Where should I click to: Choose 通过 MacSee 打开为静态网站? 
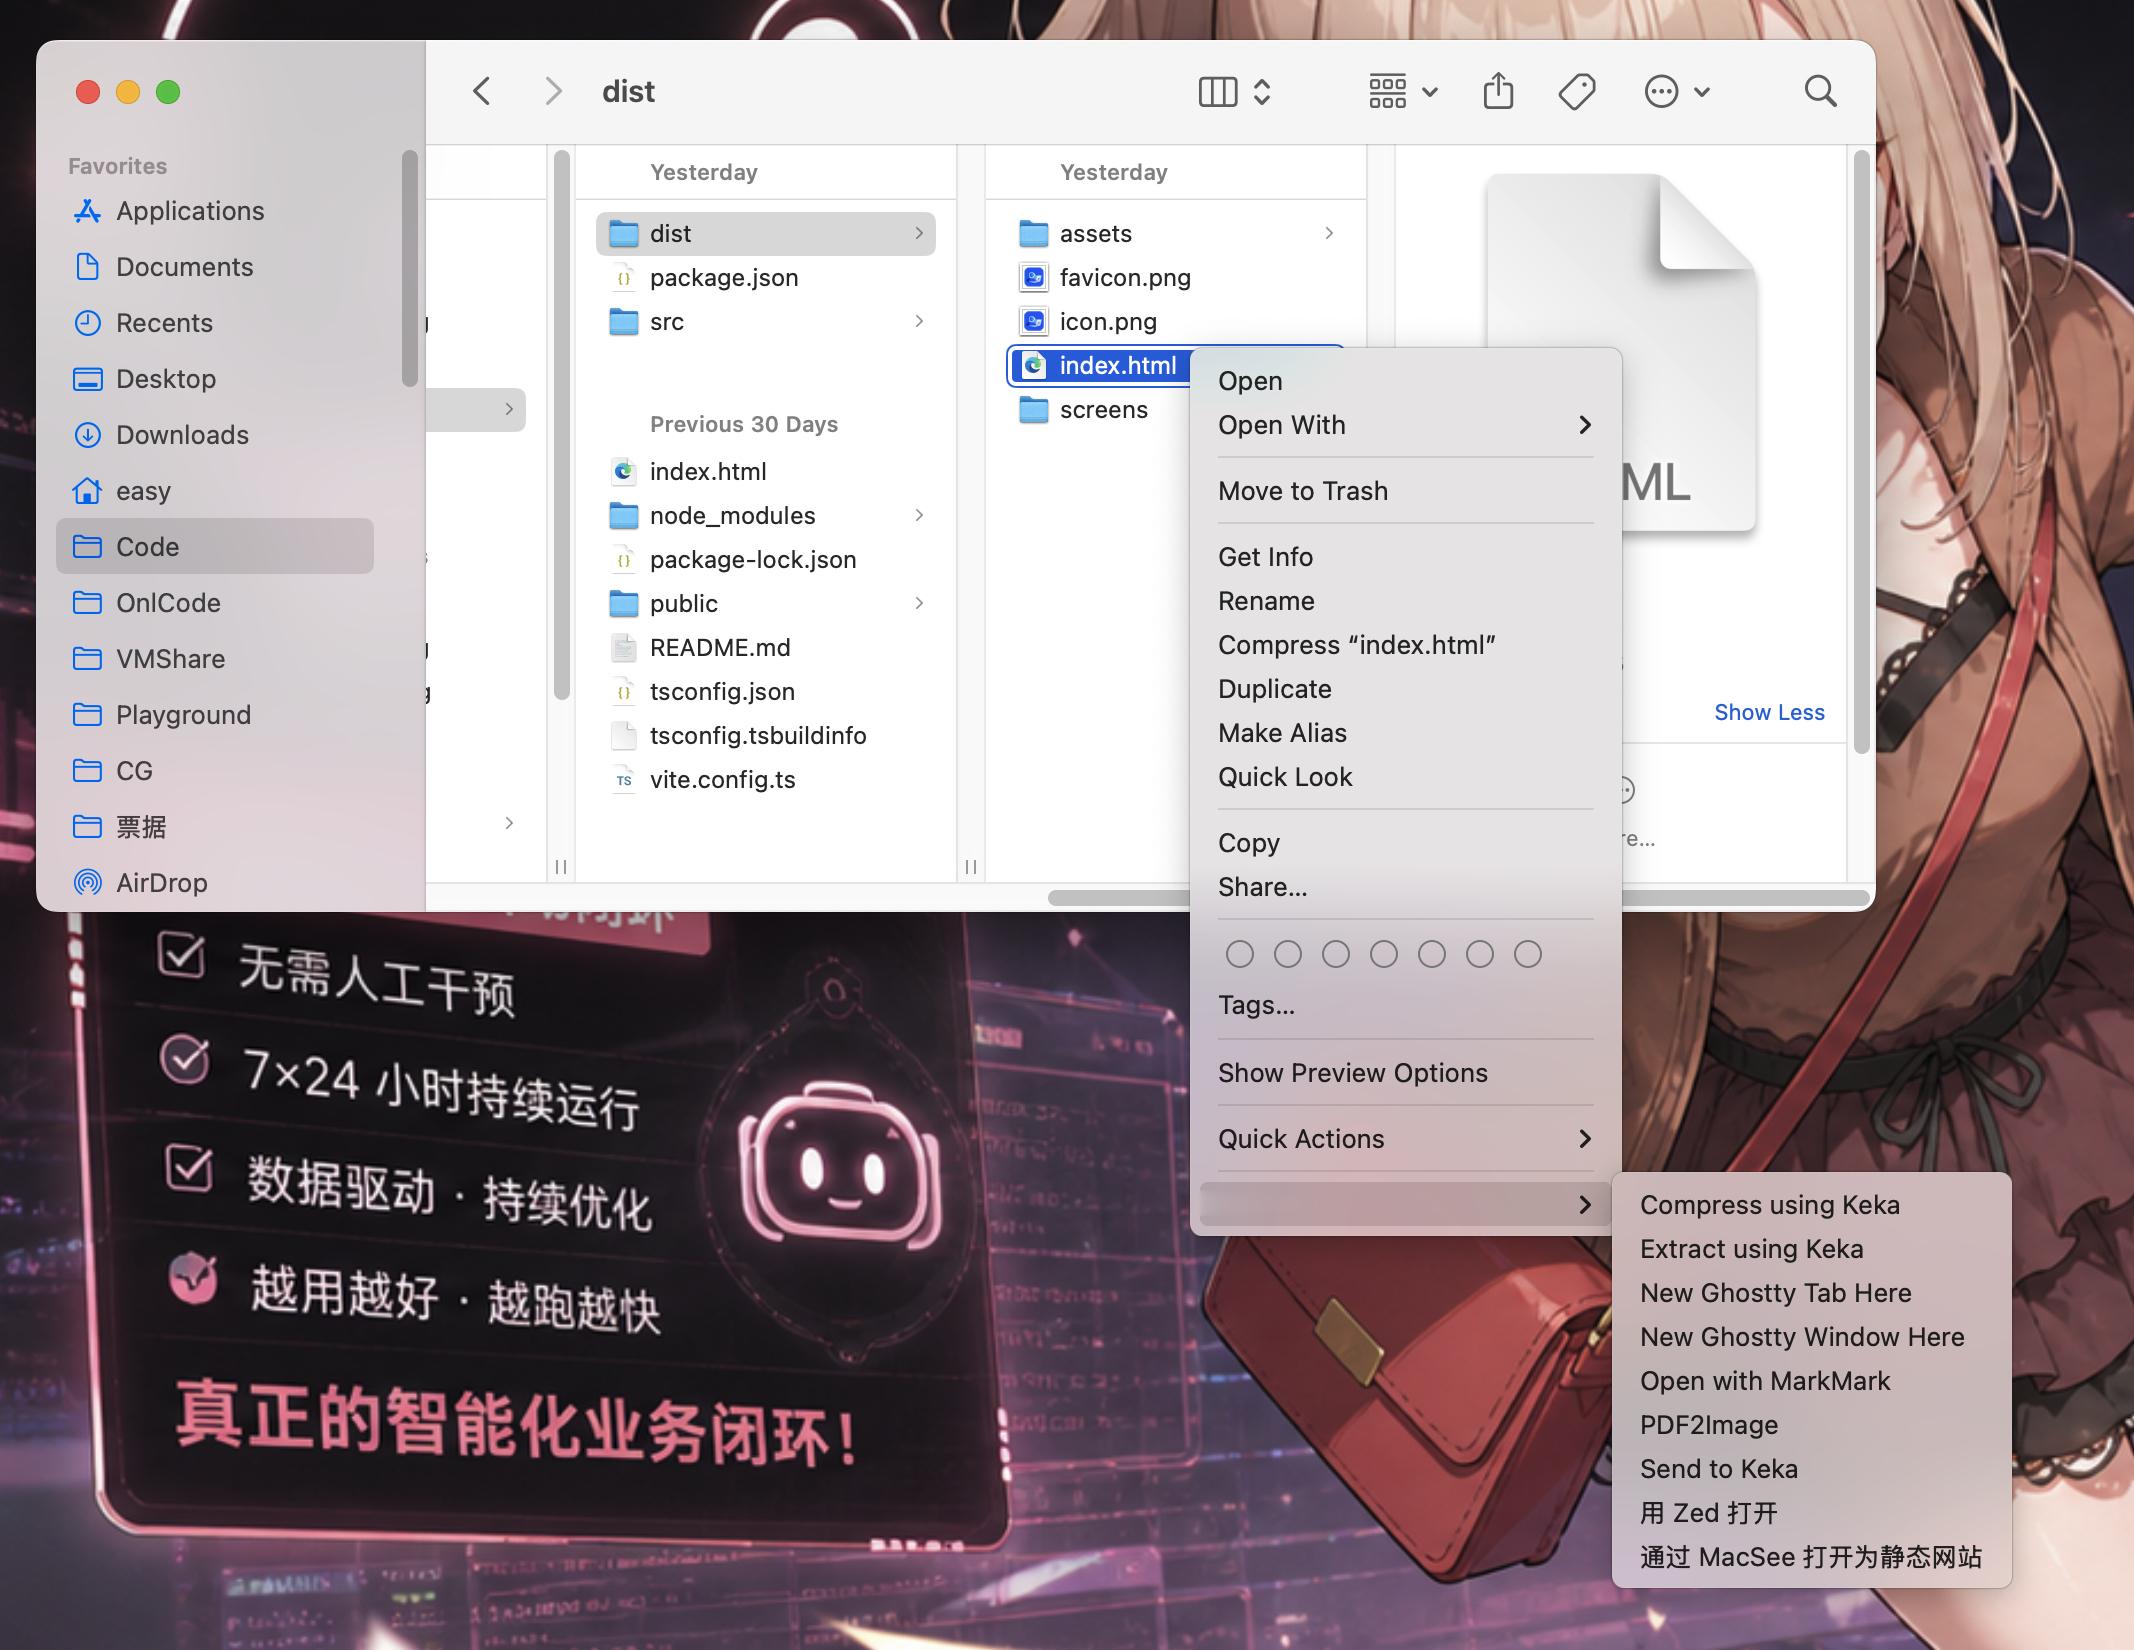point(1811,1557)
